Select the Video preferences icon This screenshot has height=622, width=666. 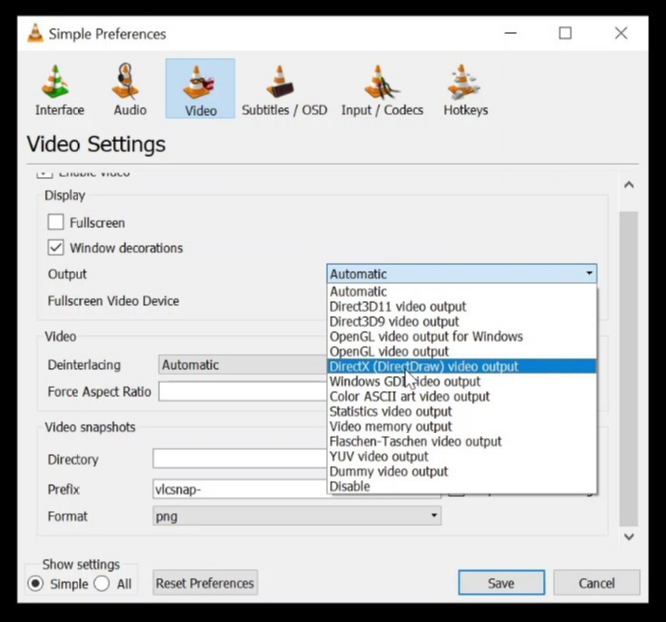coord(200,89)
